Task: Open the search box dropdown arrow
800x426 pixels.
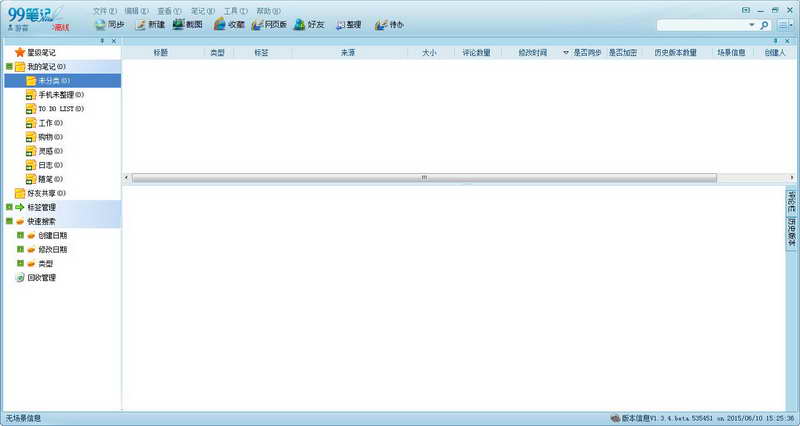Action: [752, 25]
